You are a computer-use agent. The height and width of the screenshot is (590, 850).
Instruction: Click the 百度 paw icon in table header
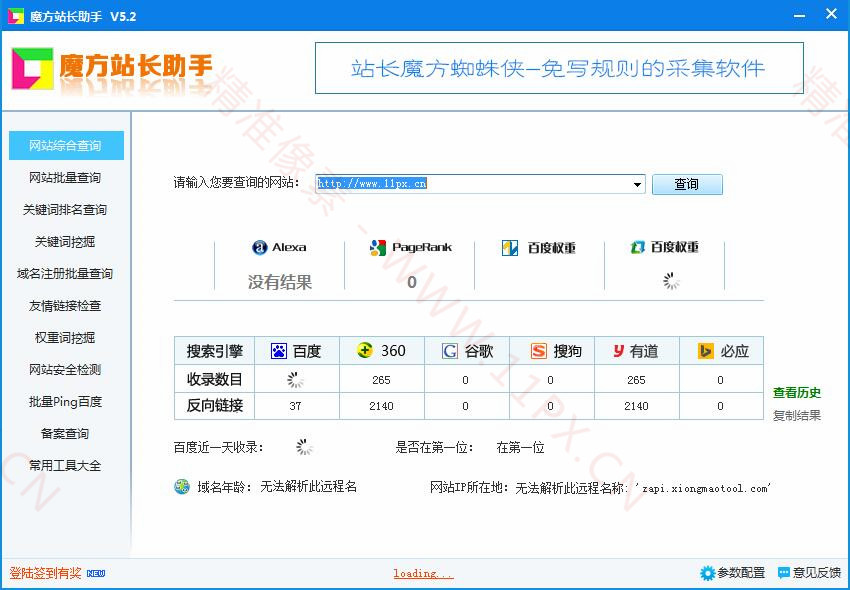click(x=279, y=351)
